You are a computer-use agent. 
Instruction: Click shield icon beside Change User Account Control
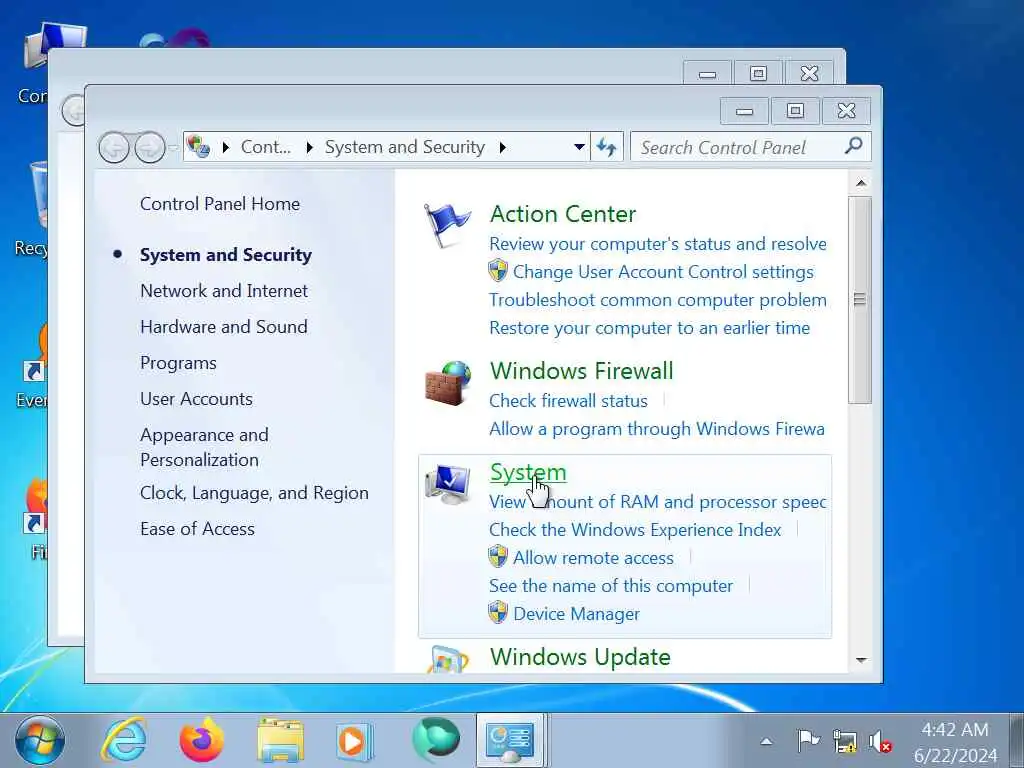[498, 270]
